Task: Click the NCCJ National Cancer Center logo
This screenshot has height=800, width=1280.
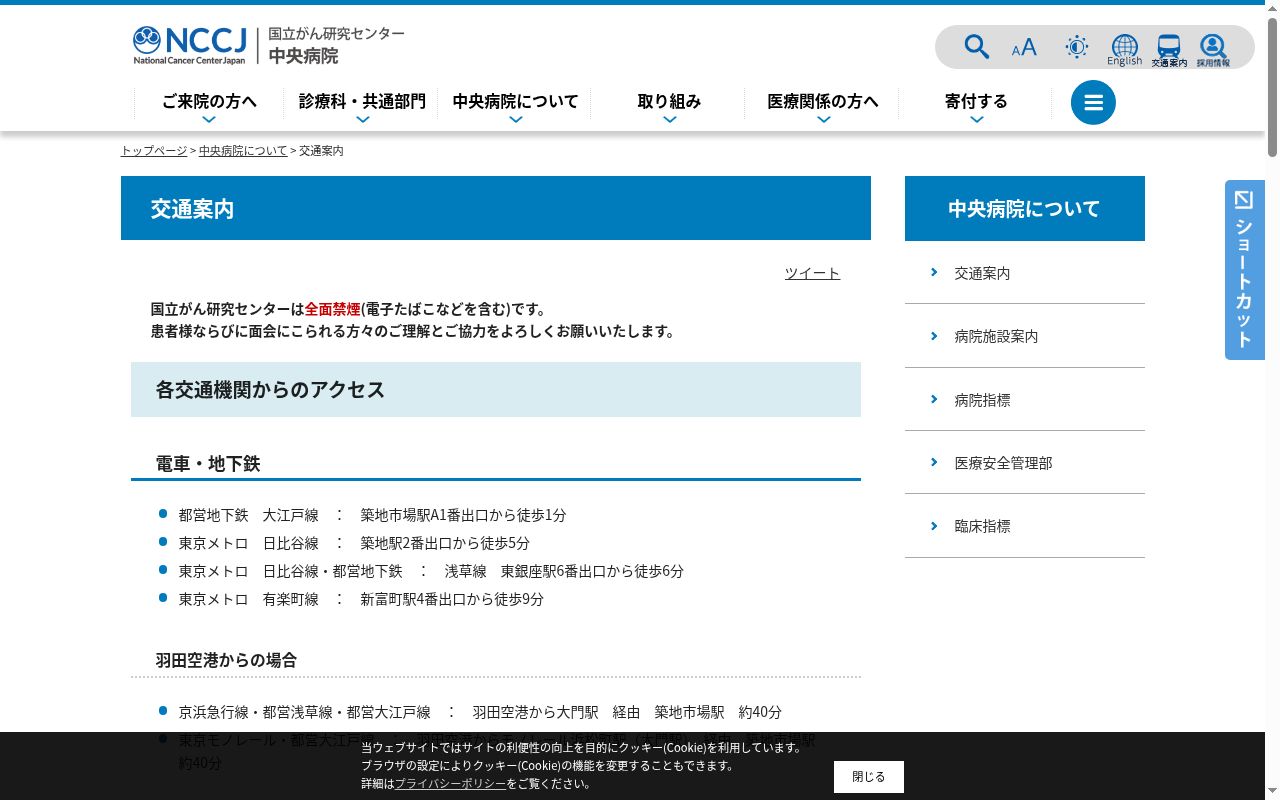Action: pos(190,45)
